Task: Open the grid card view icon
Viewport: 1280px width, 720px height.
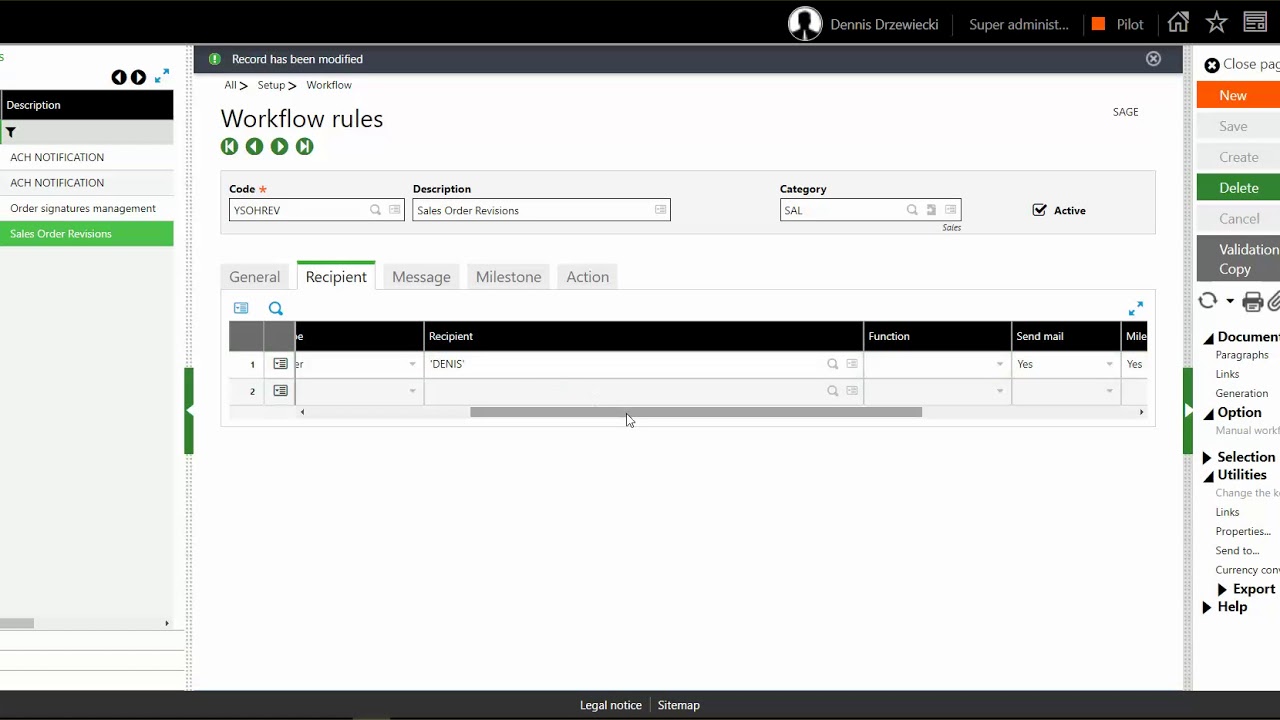Action: [241, 308]
